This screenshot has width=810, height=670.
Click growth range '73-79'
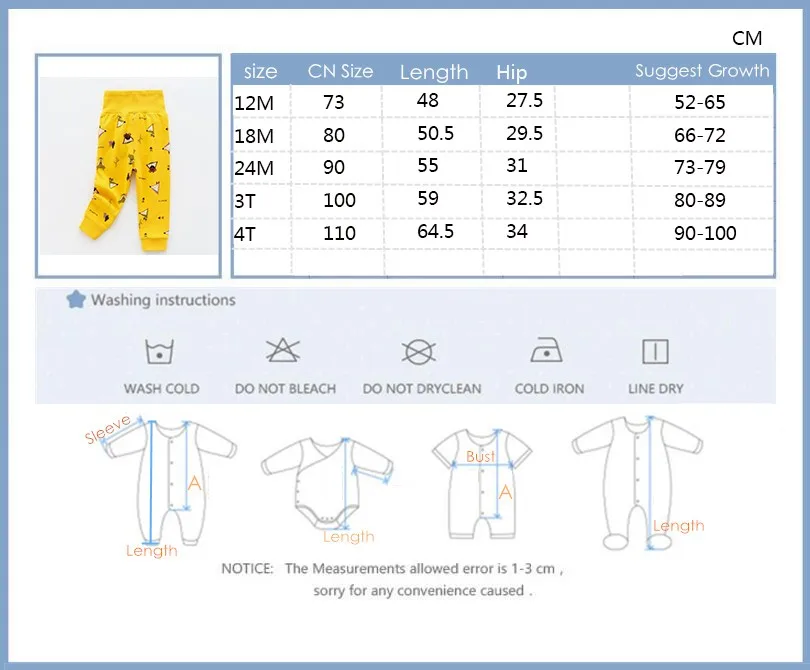tap(700, 167)
